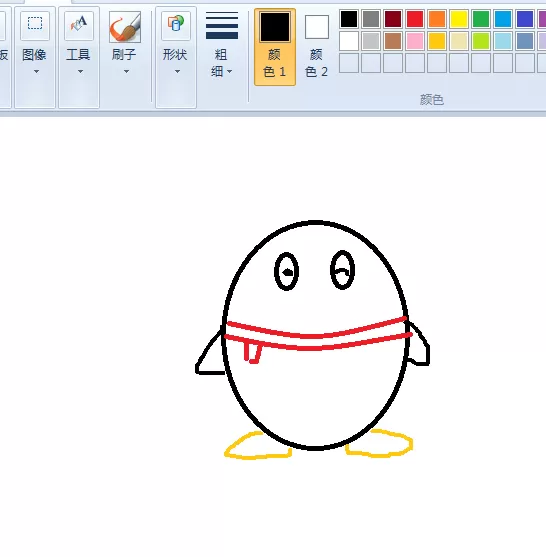
Task: Activate the 颜色 2 background color box
Action: point(317,27)
